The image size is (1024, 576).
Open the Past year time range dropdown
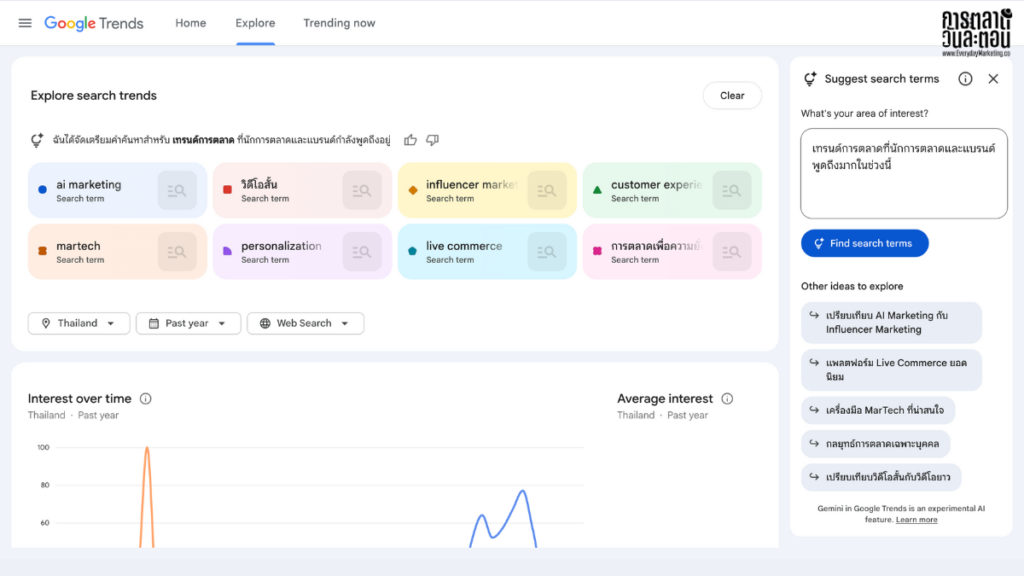click(188, 323)
